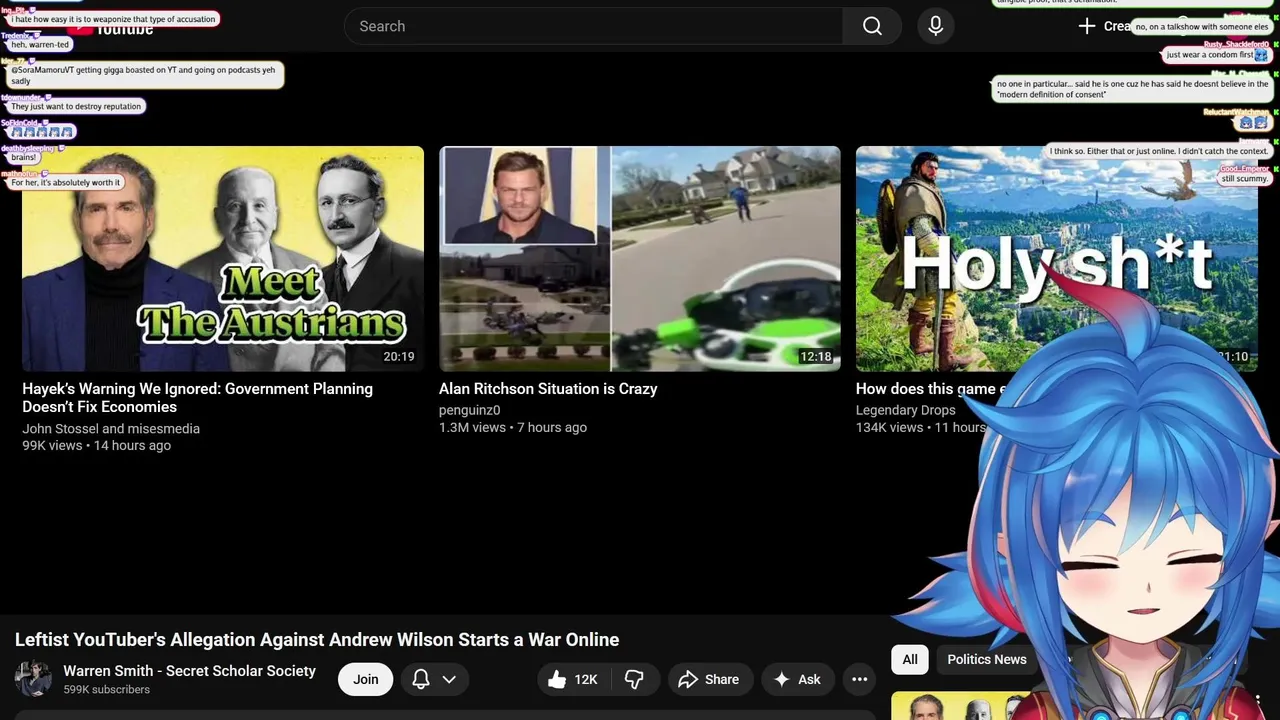Viewport: 1280px width, 720px height.
Task: Click the 20:19 duration badge
Action: (x=399, y=357)
